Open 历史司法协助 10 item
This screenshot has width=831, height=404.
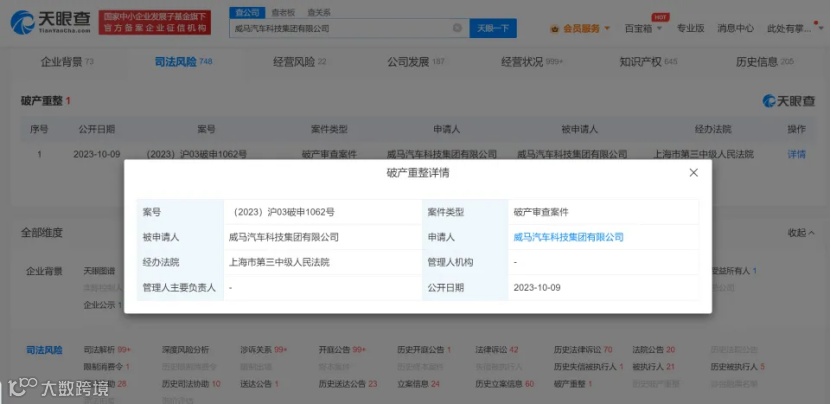coord(191,383)
